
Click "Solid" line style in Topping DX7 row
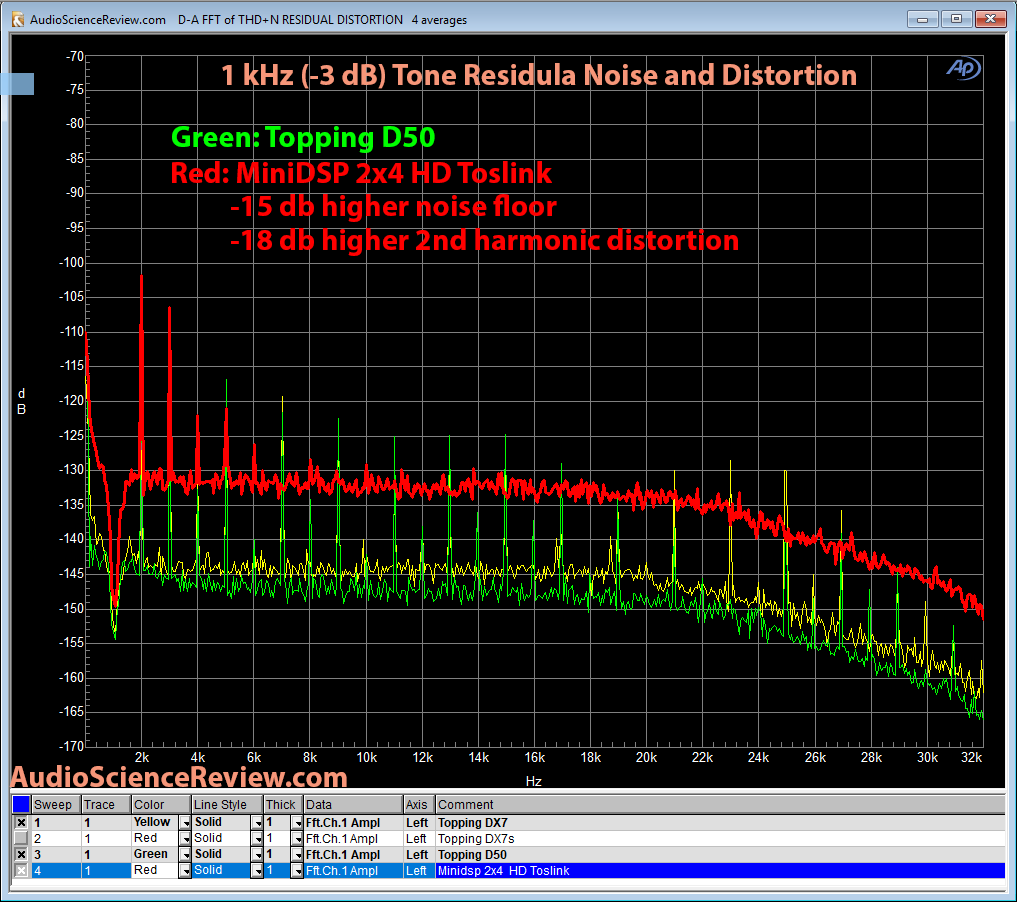(x=221, y=822)
